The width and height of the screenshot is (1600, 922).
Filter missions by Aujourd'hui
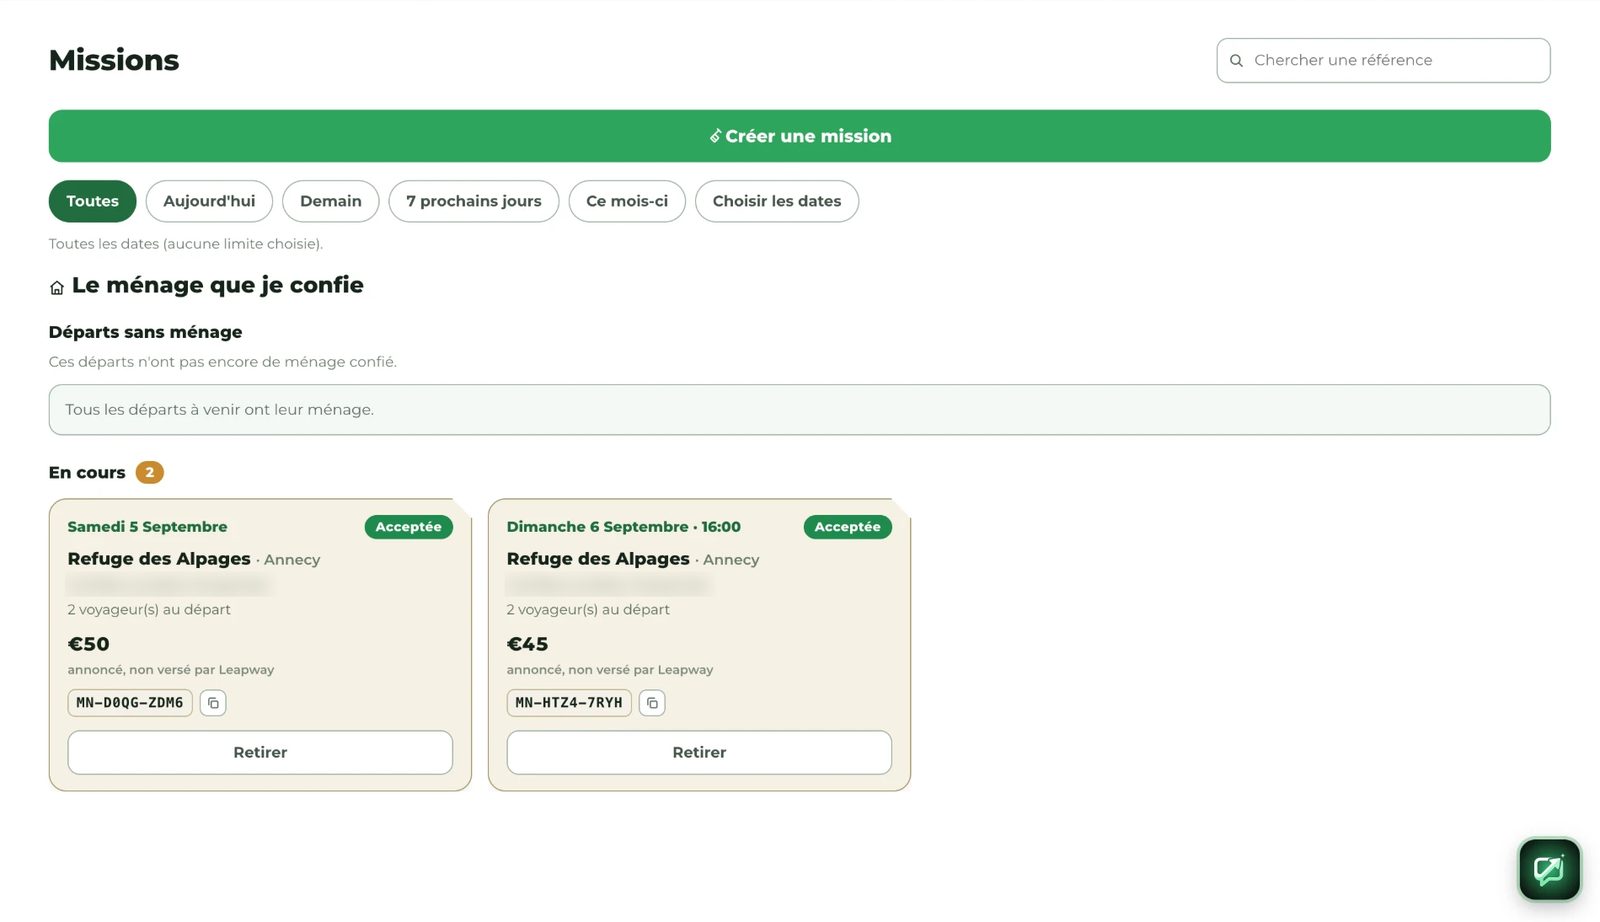[x=209, y=201]
